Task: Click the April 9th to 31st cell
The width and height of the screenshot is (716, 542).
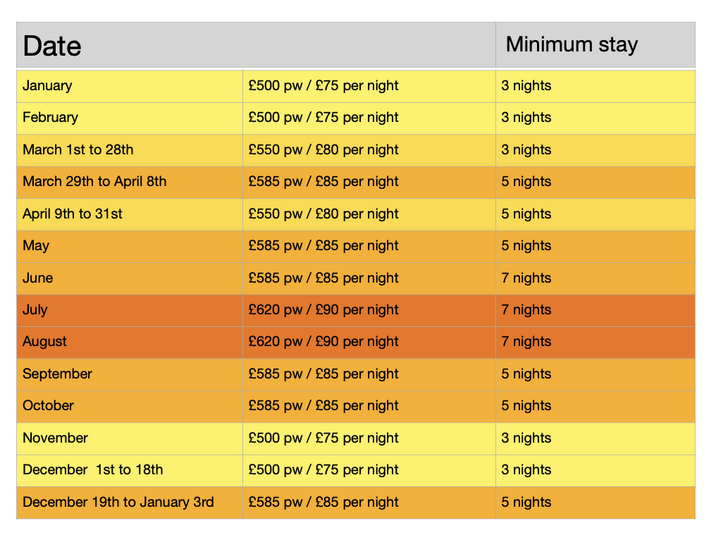Action: coord(73,214)
